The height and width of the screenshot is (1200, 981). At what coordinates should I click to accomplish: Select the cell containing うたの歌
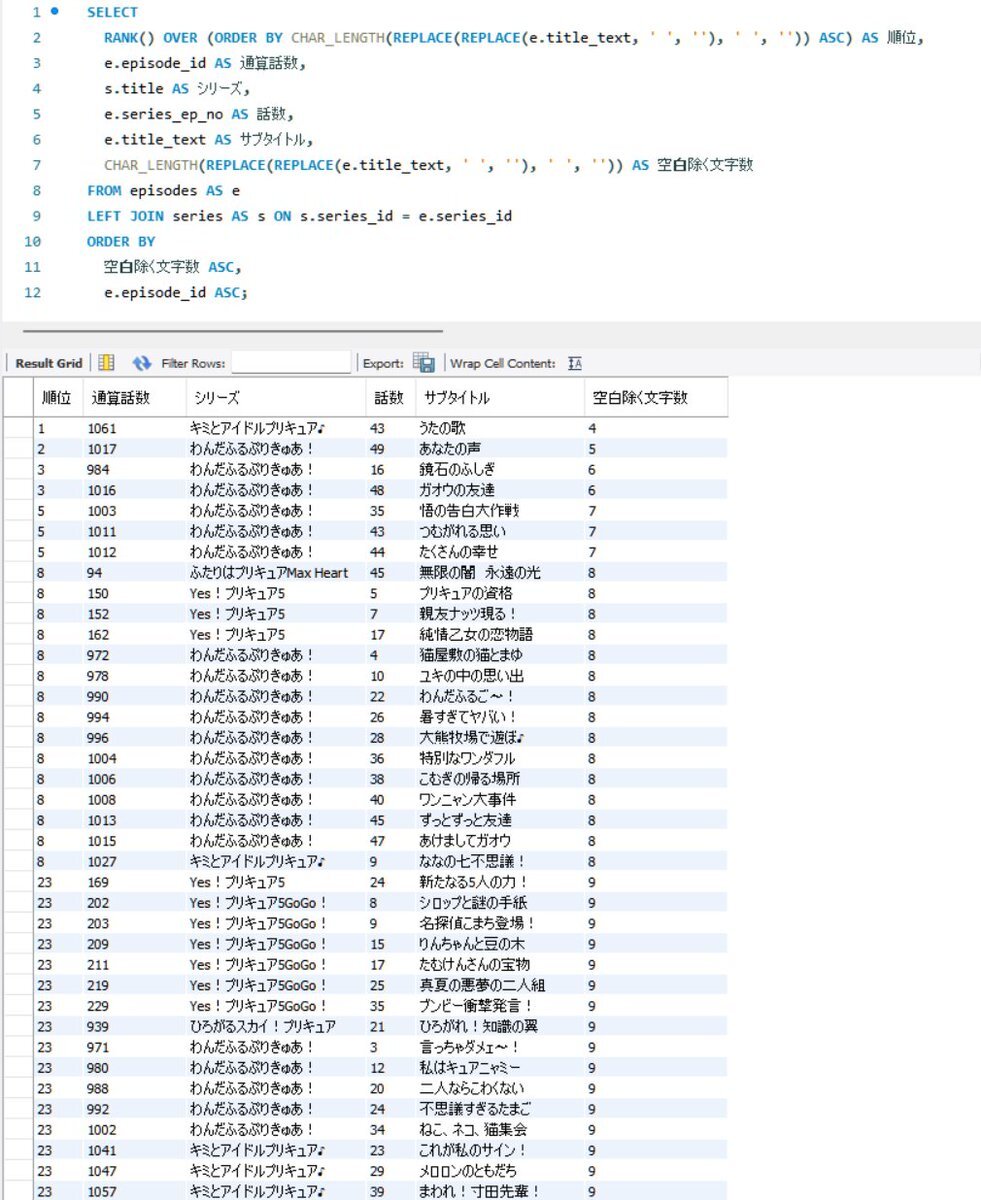click(443, 428)
